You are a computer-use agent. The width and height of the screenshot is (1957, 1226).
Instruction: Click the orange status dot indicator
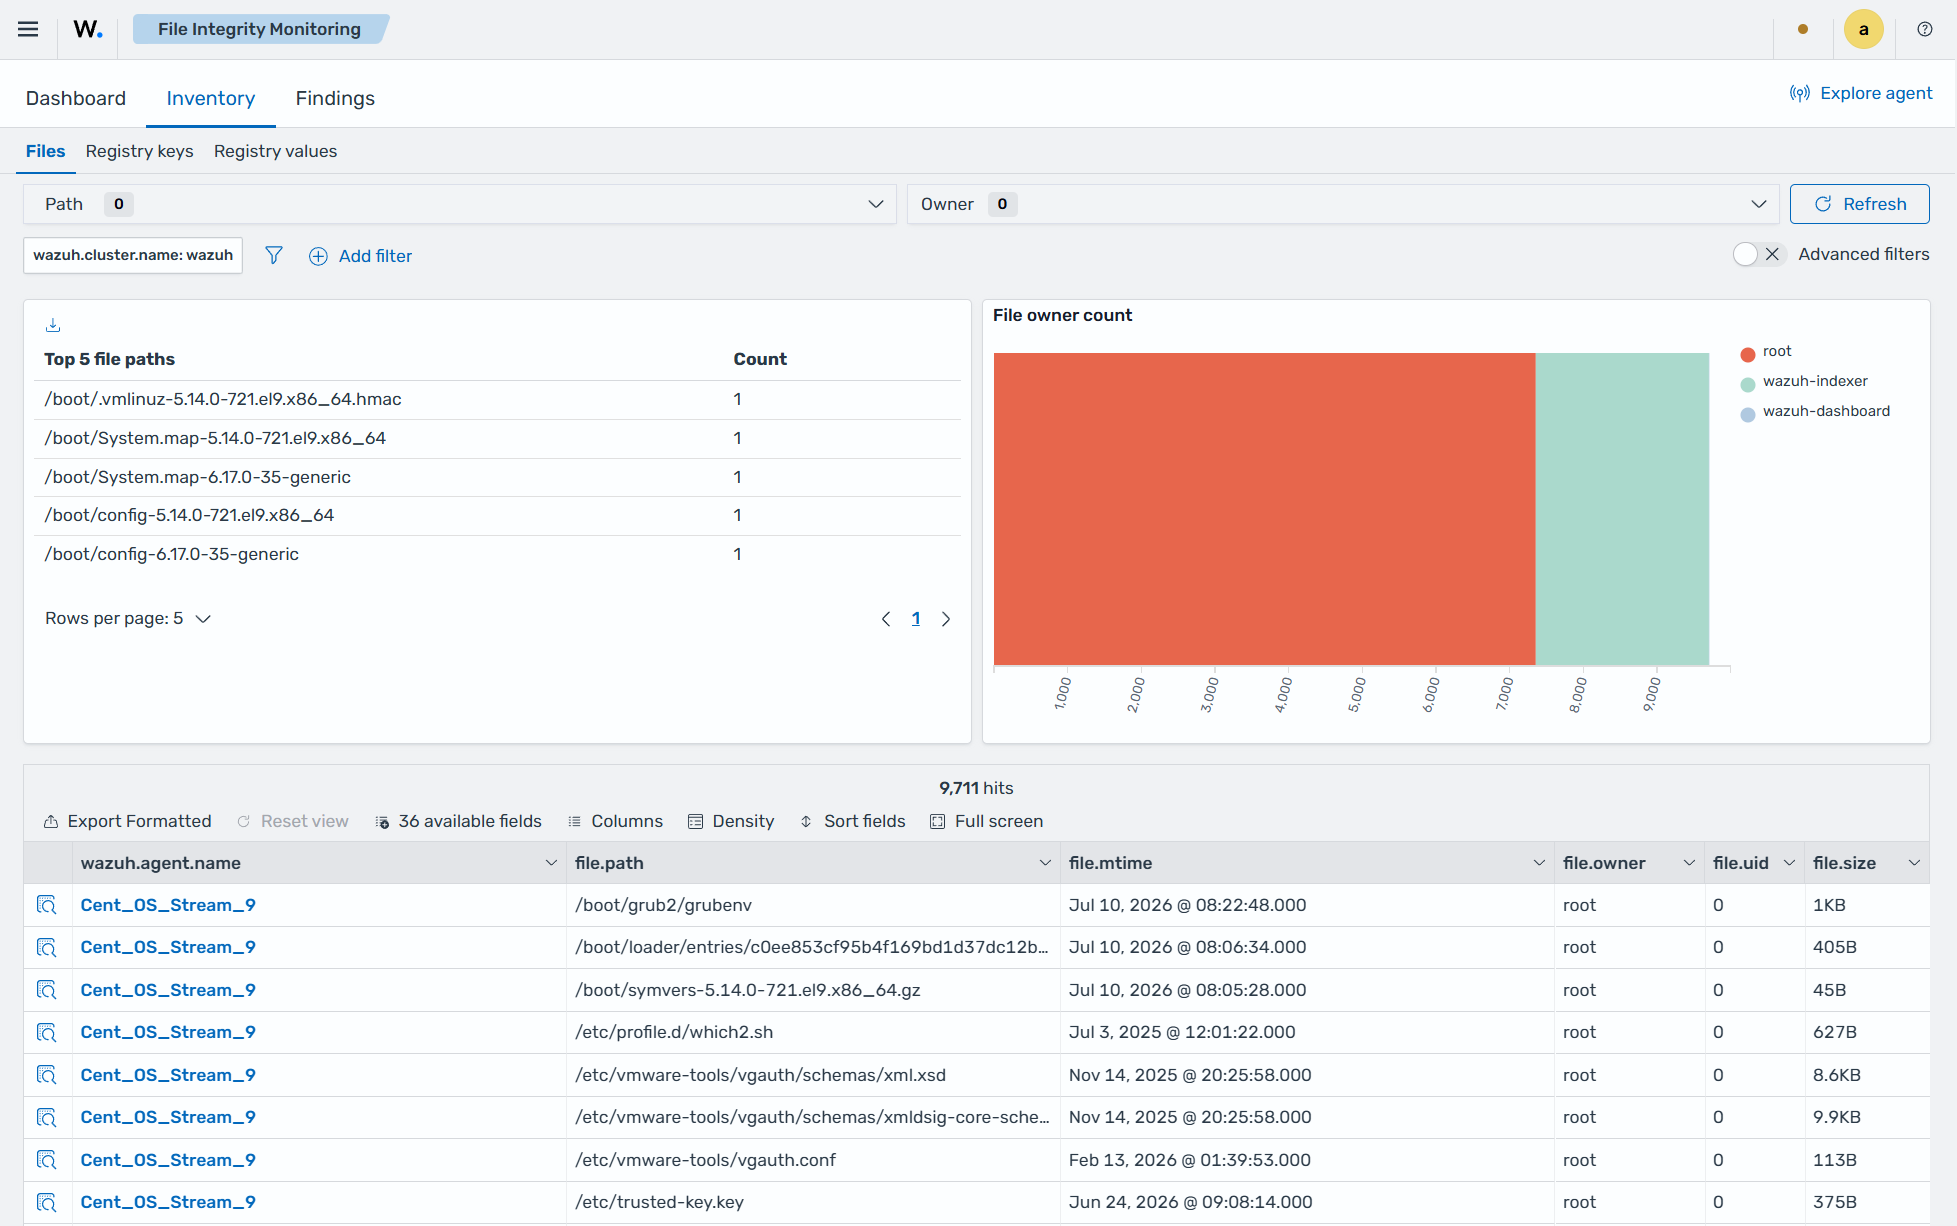[x=1803, y=29]
